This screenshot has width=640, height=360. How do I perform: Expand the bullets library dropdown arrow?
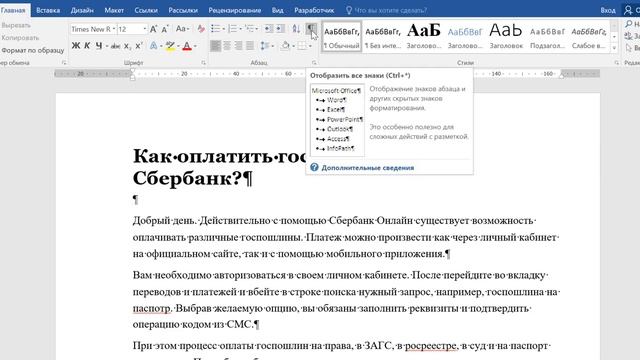click(x=224, y=29)
